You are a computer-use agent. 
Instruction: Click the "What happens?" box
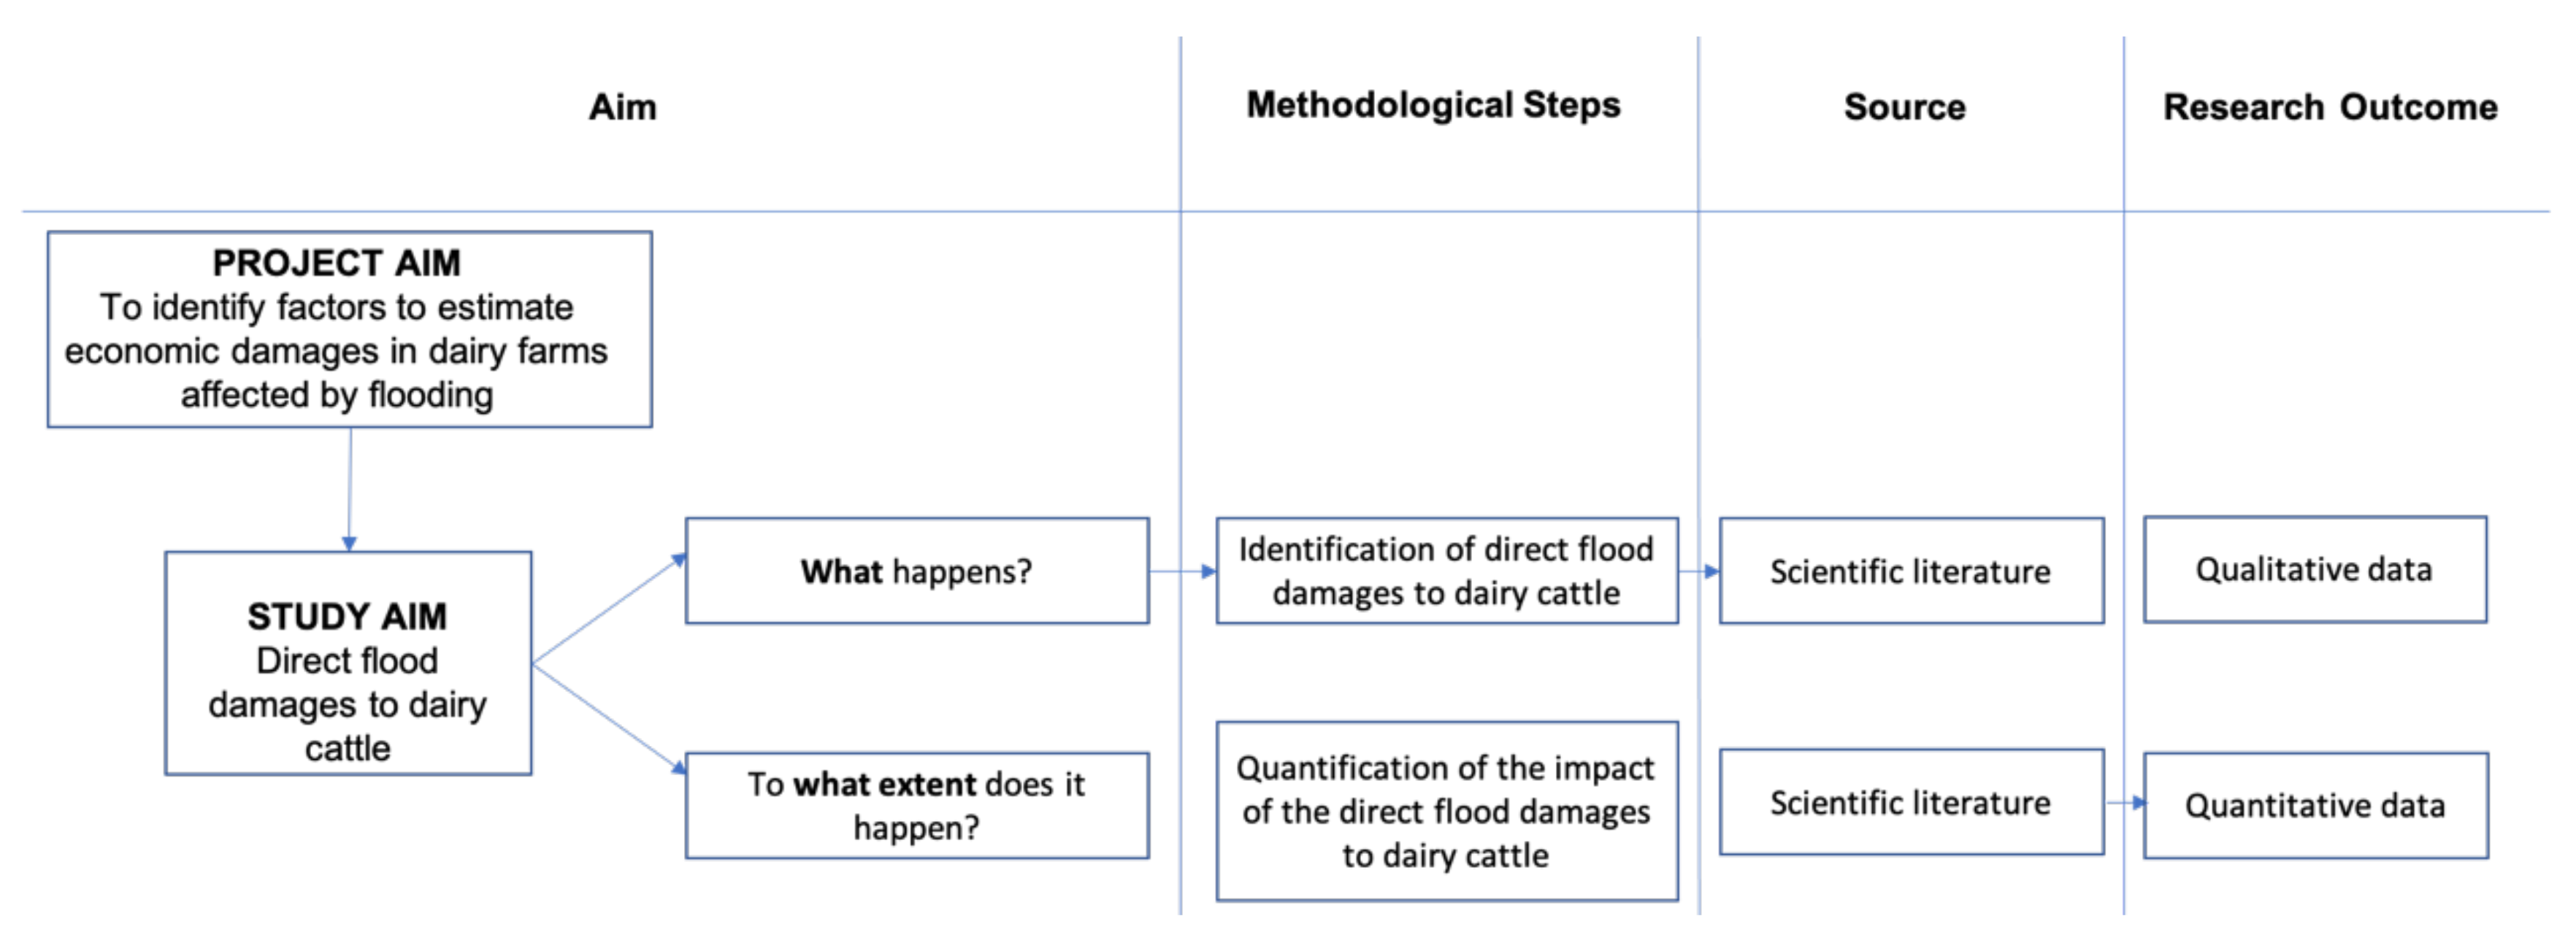(916, 571)
